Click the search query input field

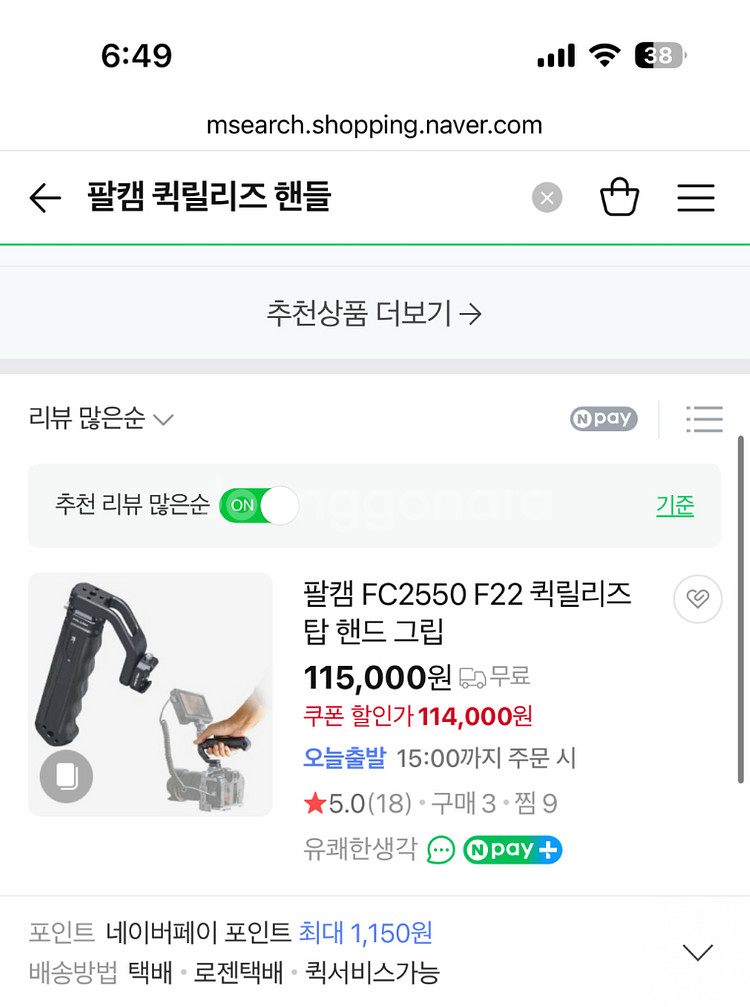(x=300, y=198)
